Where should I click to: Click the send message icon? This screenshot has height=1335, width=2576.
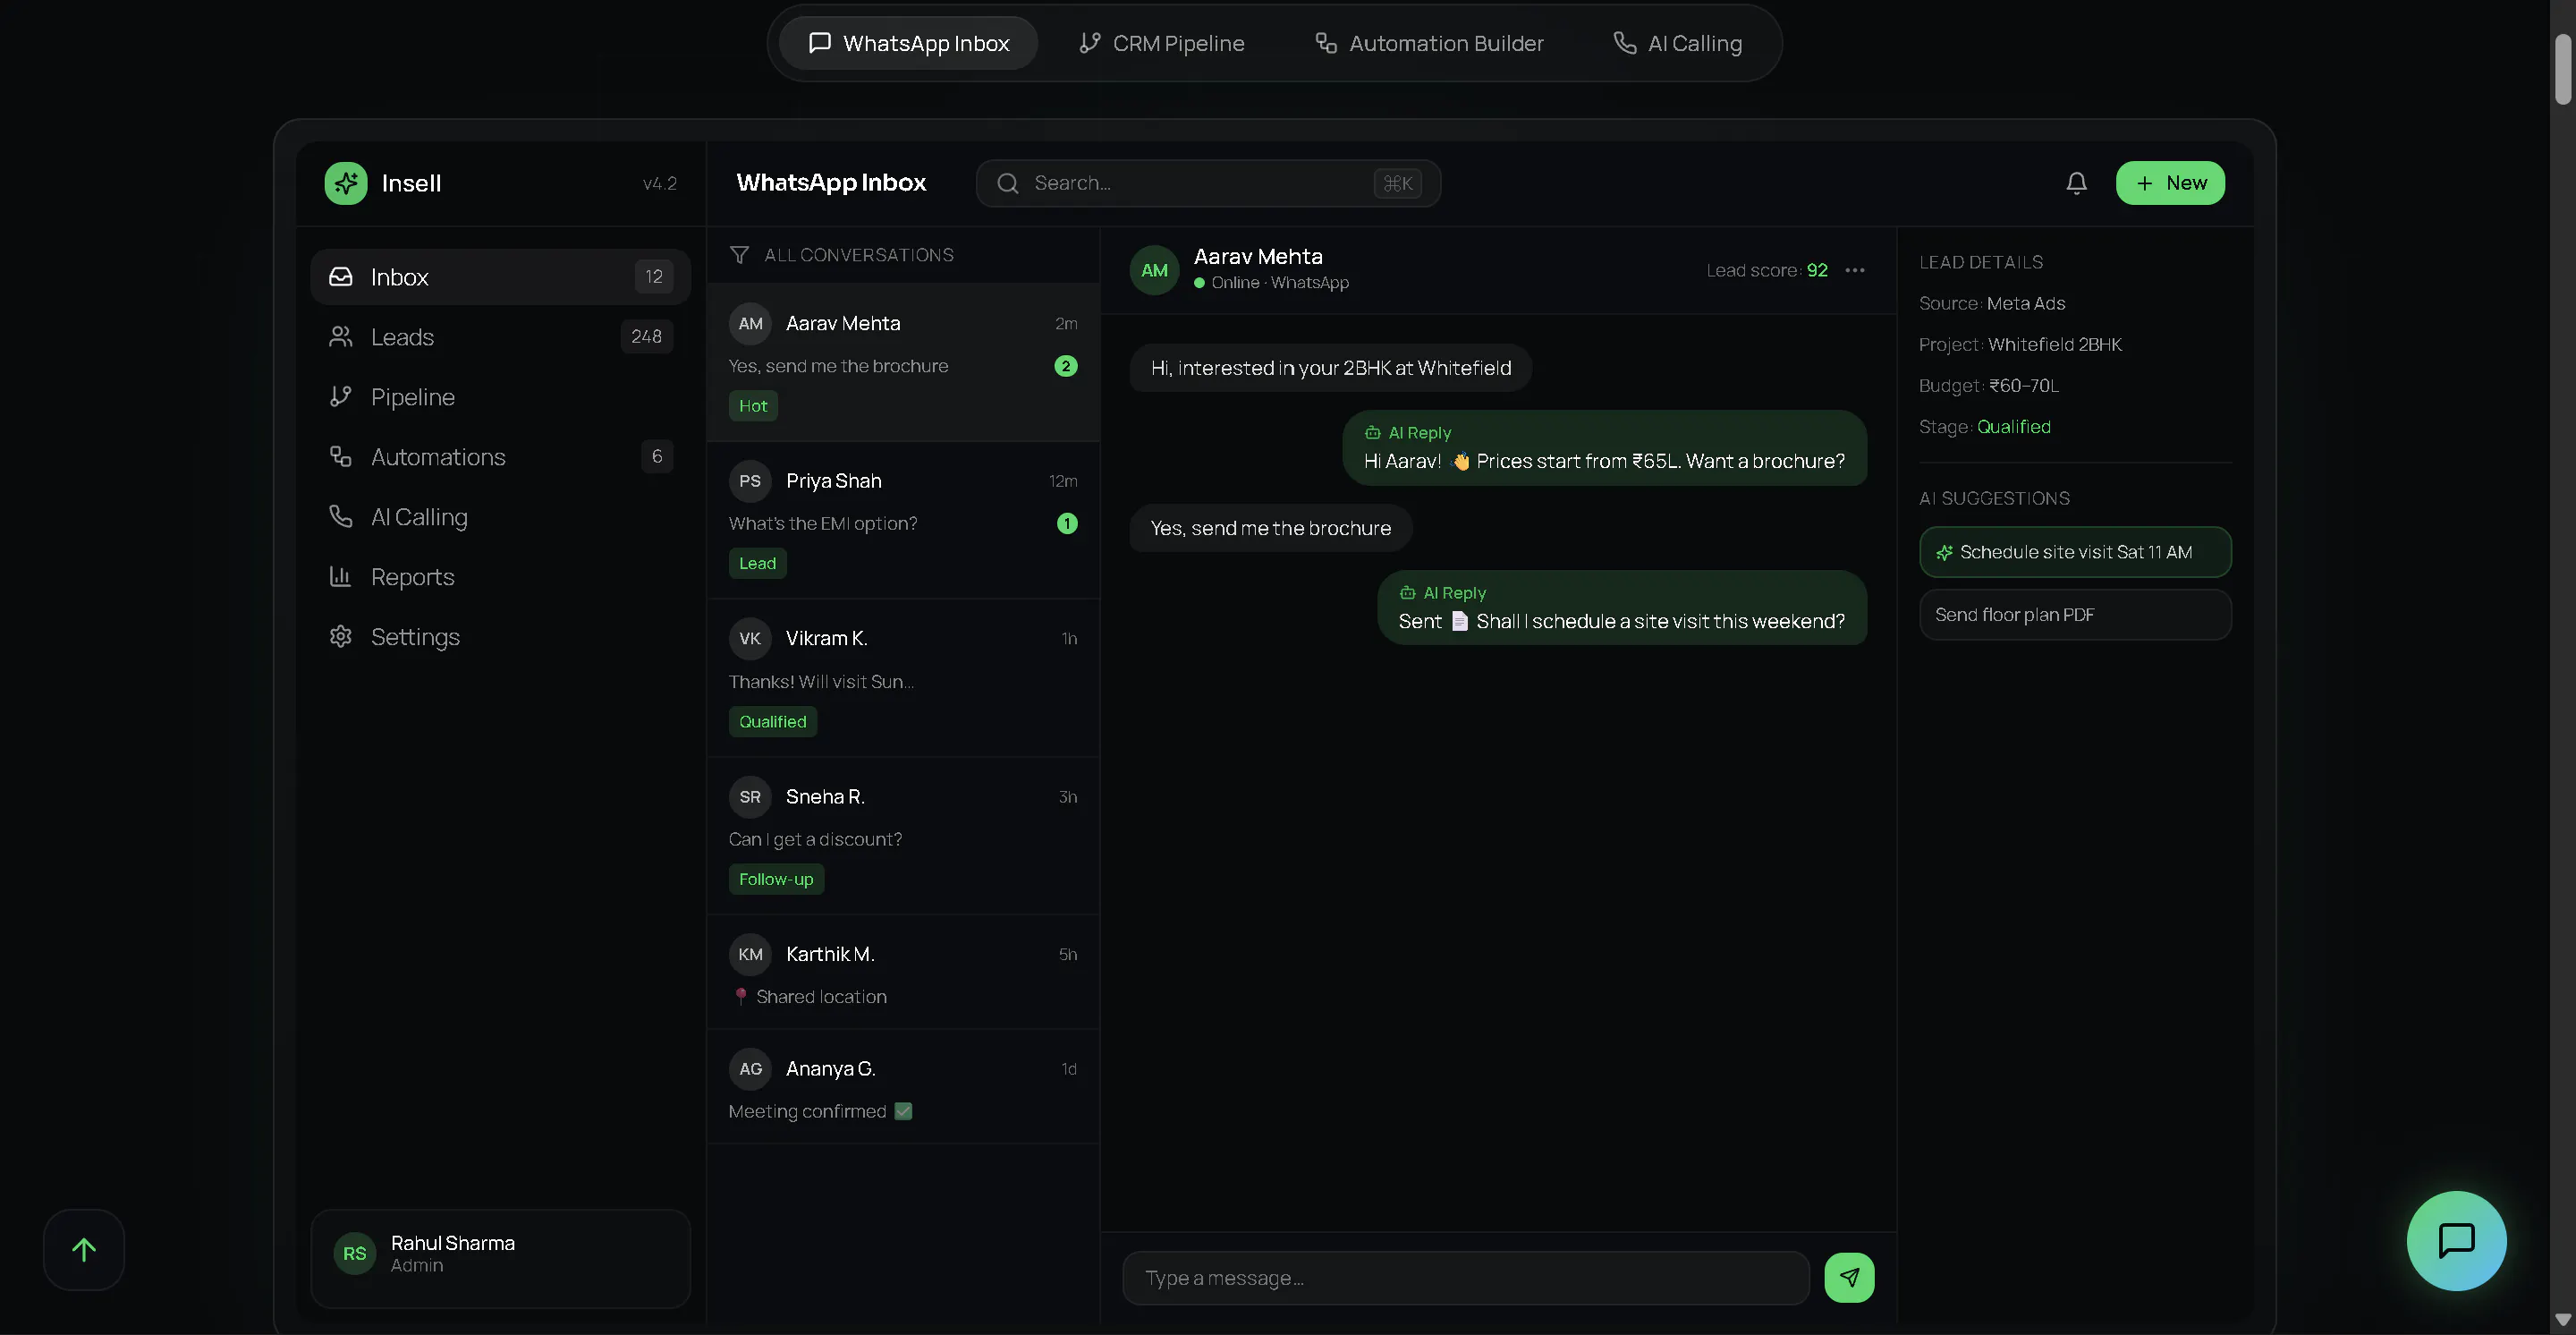point(1849,1278)
